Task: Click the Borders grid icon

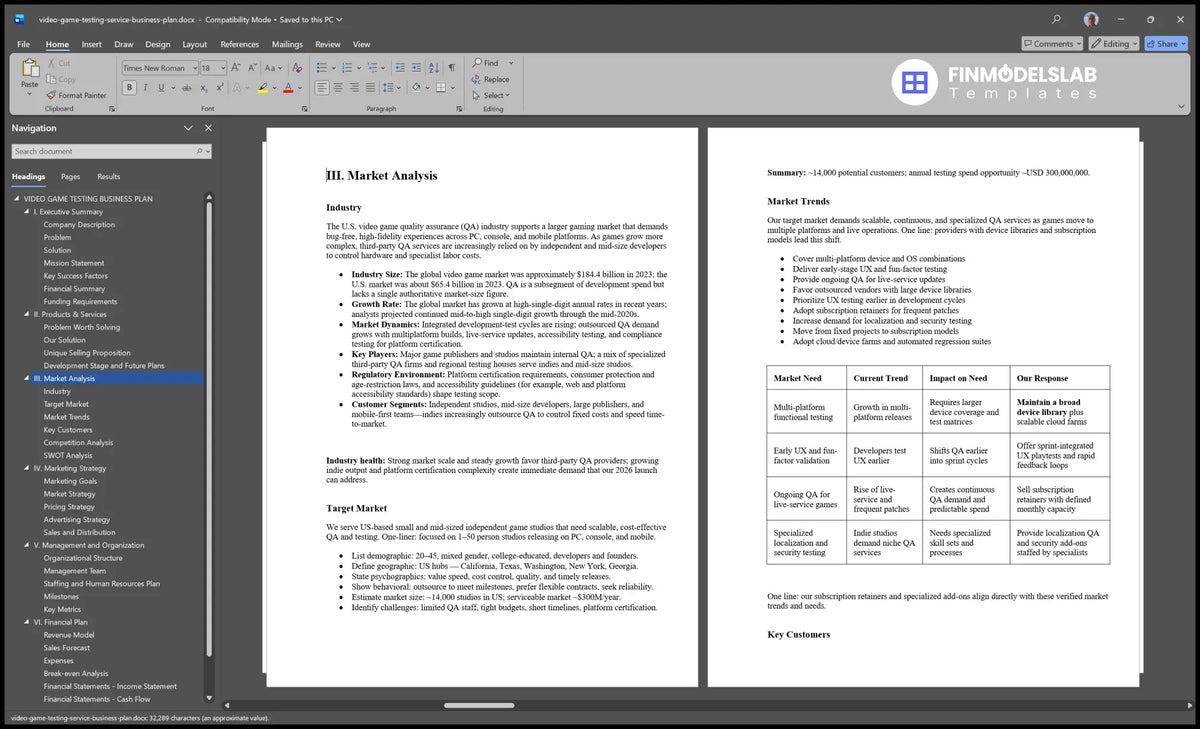Action: [441, 88]
